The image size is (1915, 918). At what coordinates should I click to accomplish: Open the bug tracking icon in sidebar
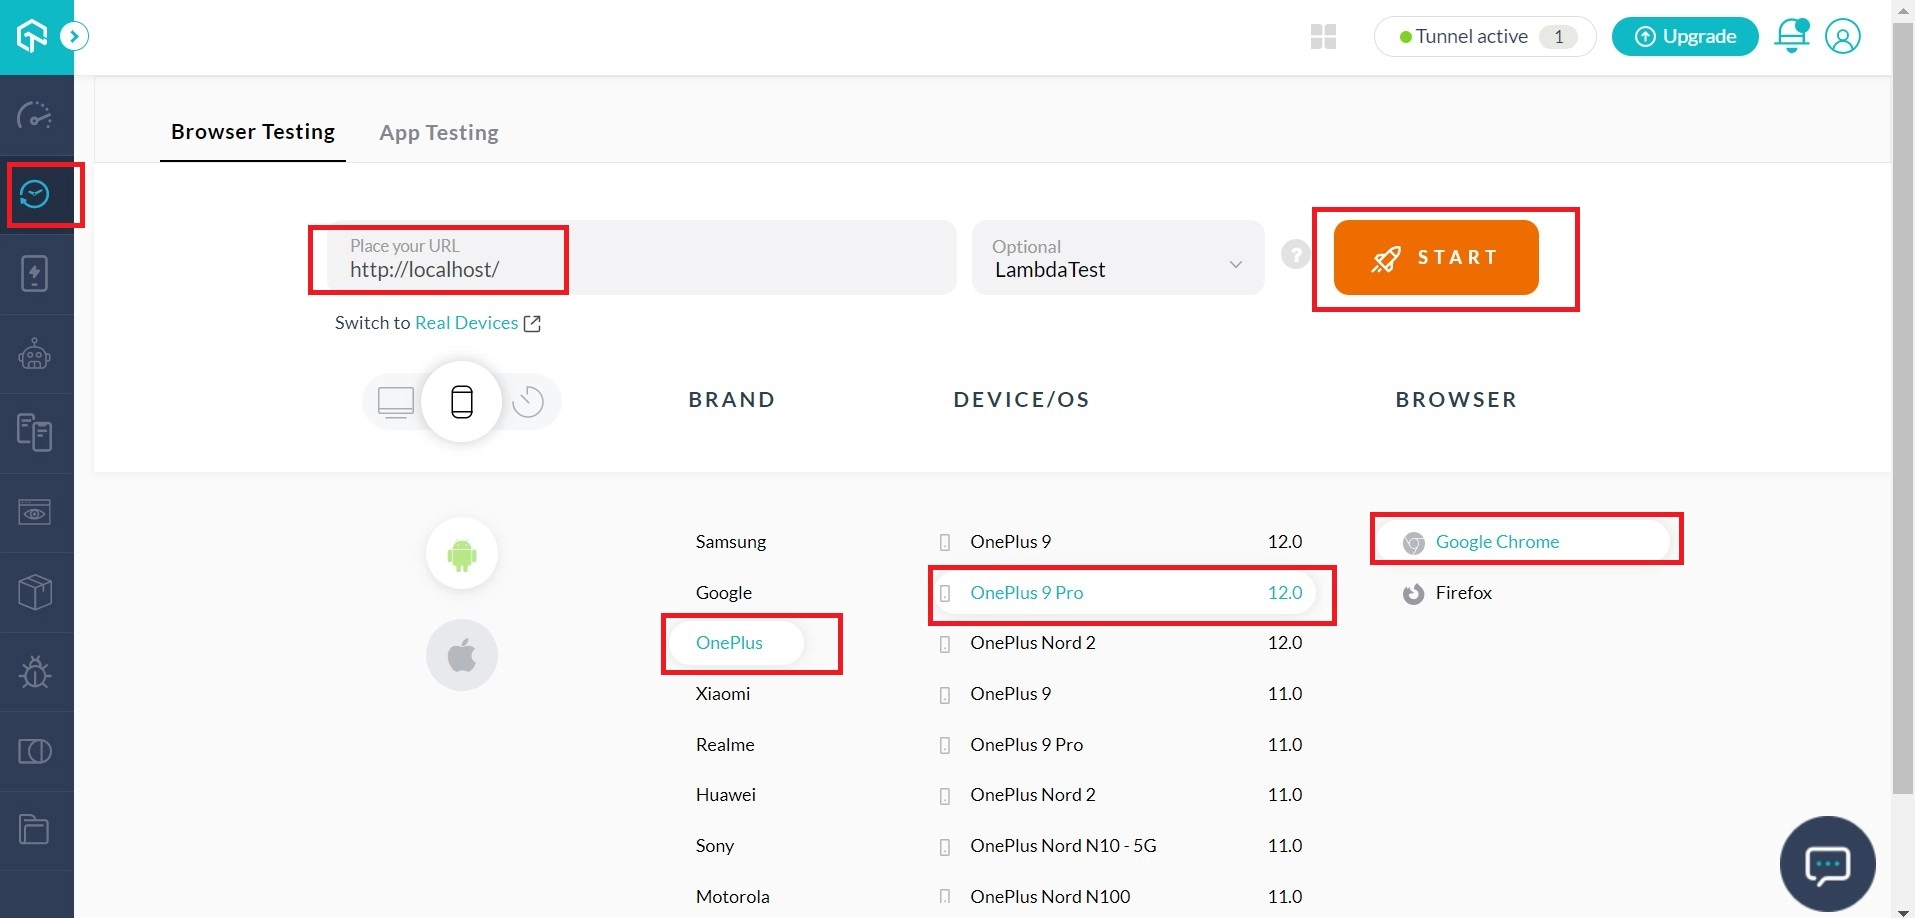point(34,672)
